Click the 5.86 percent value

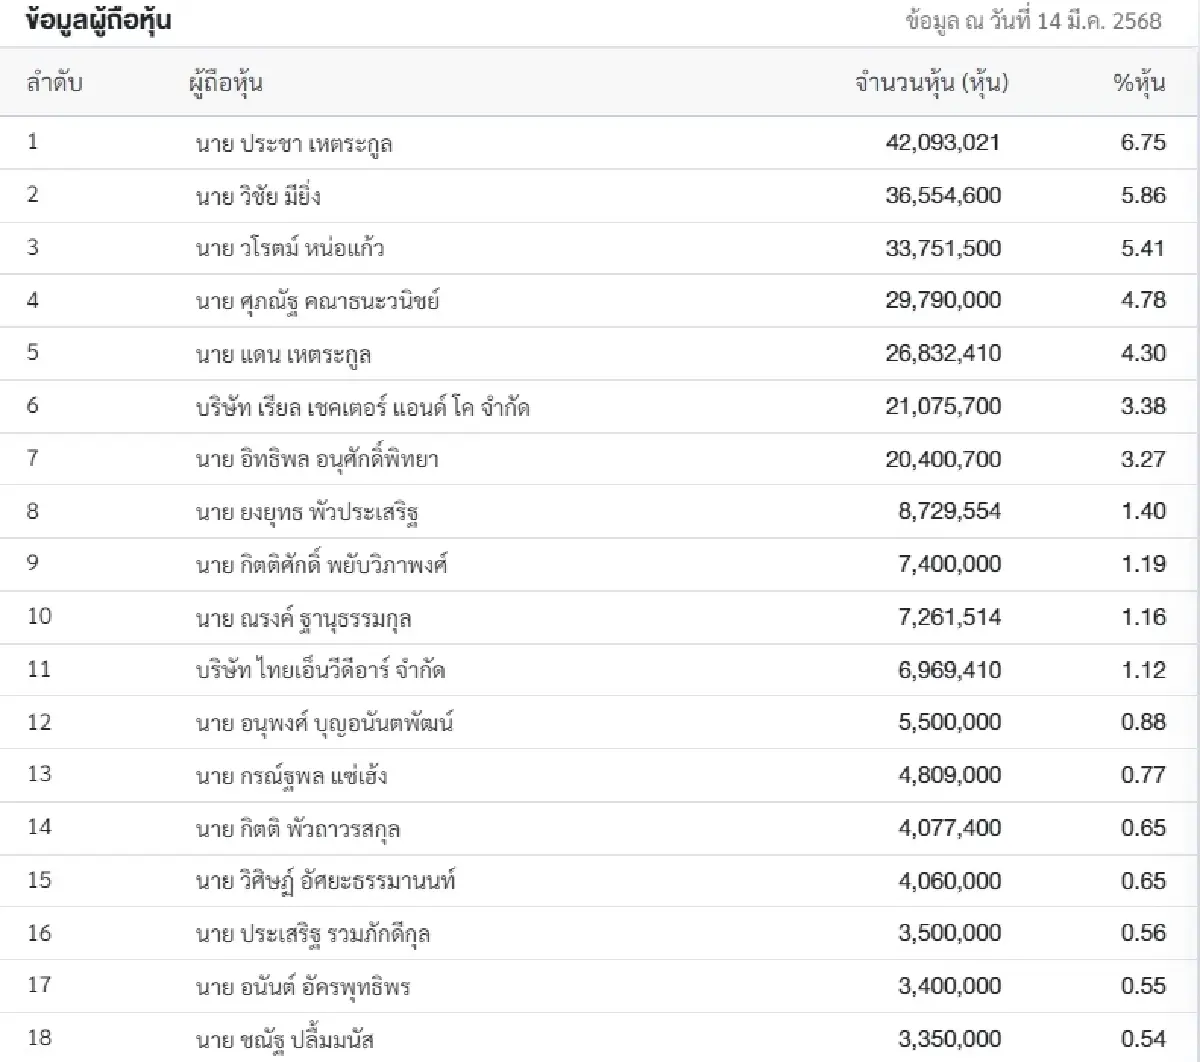[1143, 196]
